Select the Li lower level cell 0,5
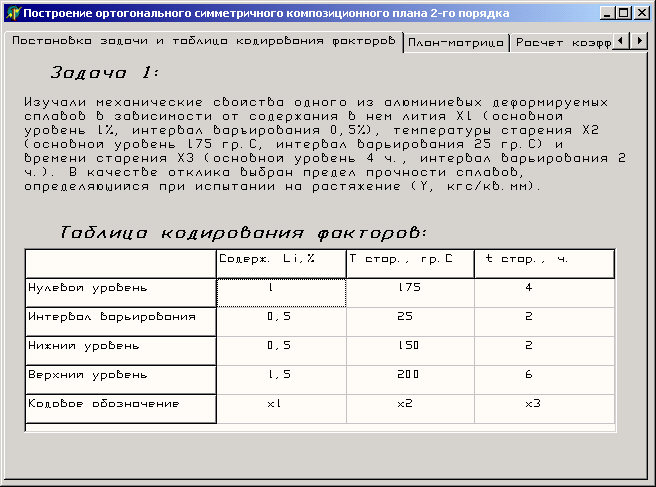Viewport: 656px width, 487px height. point(281,351)
